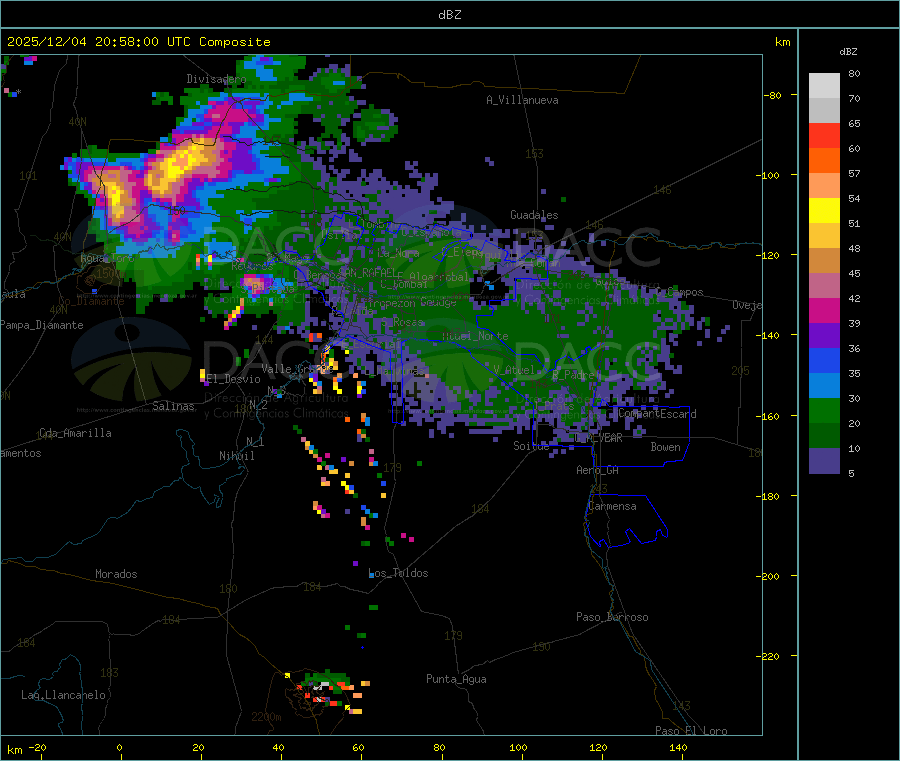Screen dimensions: 900x761
Task: Click the Divisadero map label
Action: pyautogui.click(x=216, y=79)
